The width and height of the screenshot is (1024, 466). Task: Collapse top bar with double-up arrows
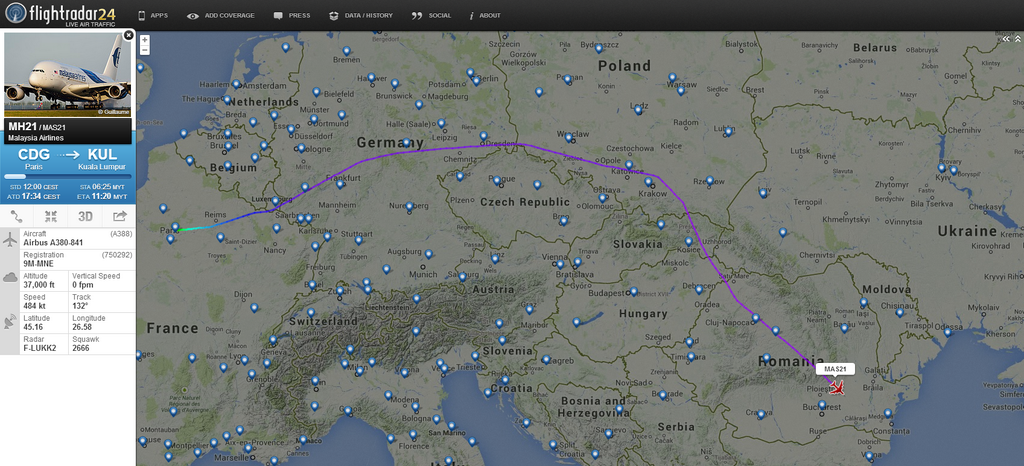click(1017, 39)
